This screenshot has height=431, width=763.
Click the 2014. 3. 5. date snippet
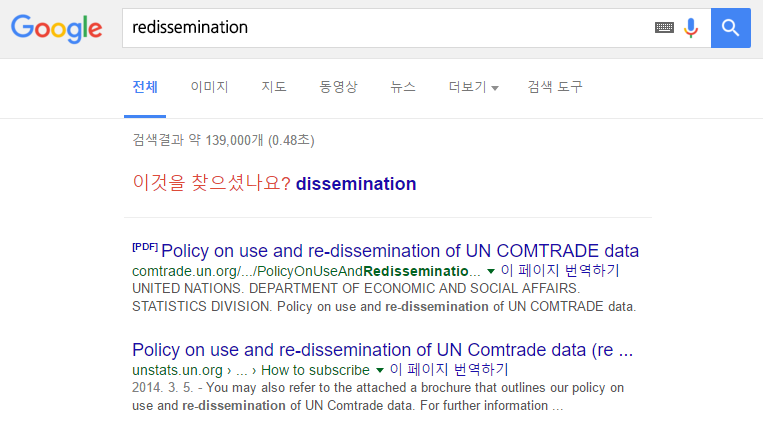point(163,388)
